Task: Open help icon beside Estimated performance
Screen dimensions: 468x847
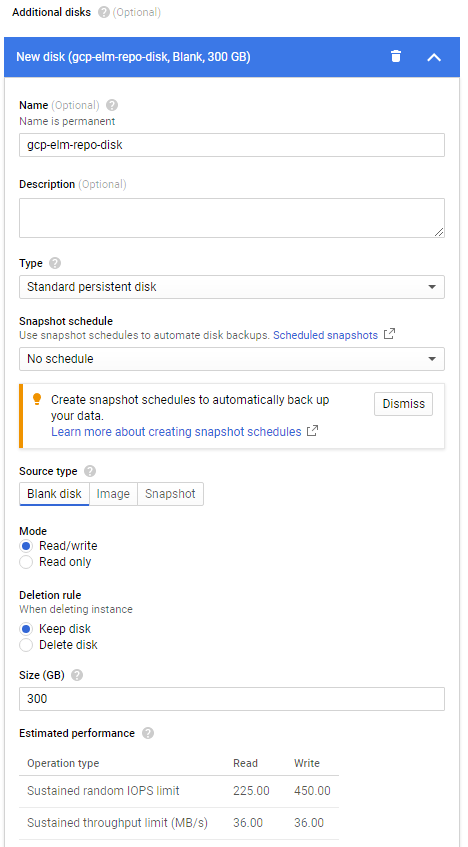Action: tap(148, 733)
